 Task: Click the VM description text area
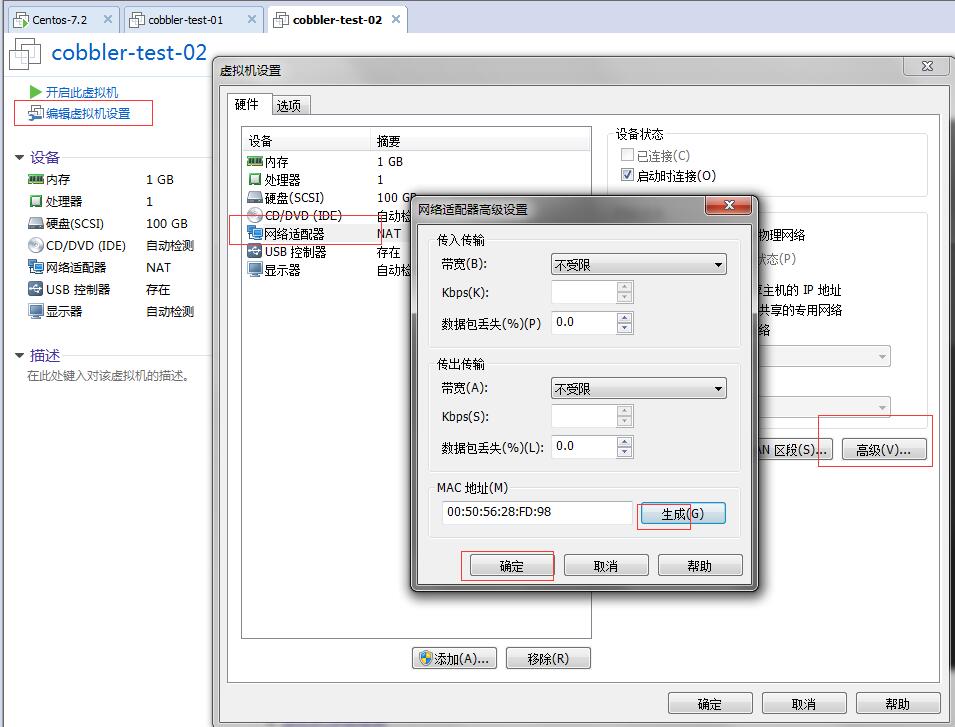(110, 376)
